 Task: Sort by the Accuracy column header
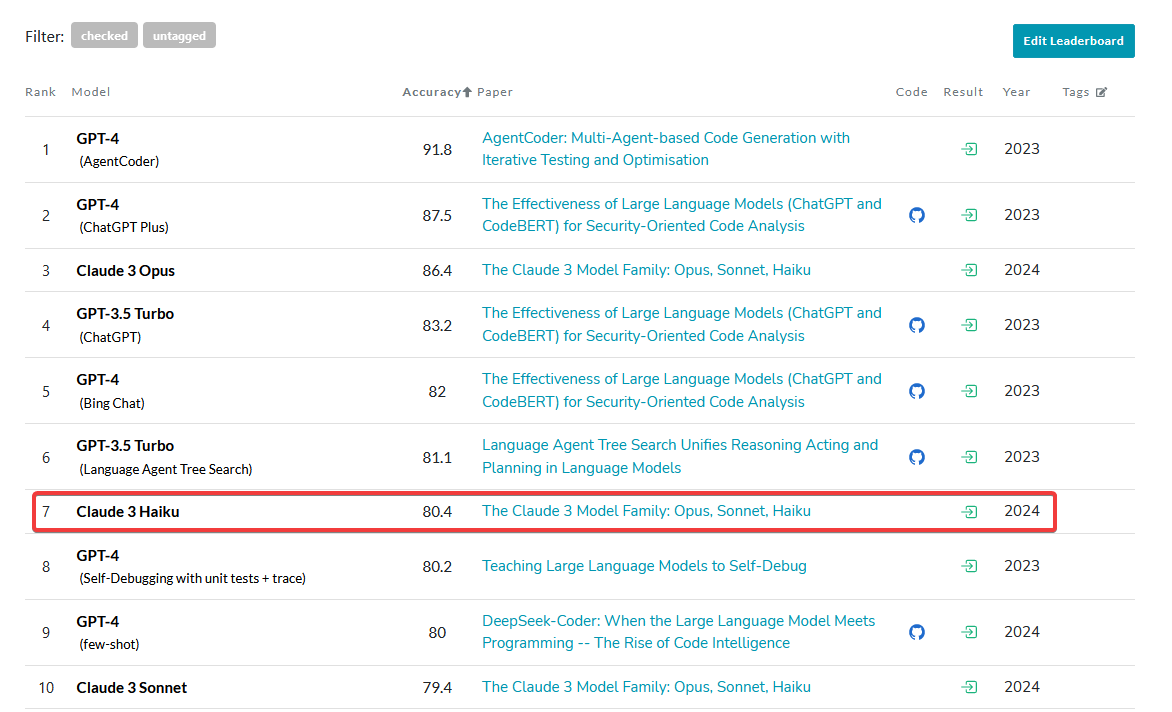(431, 92)
